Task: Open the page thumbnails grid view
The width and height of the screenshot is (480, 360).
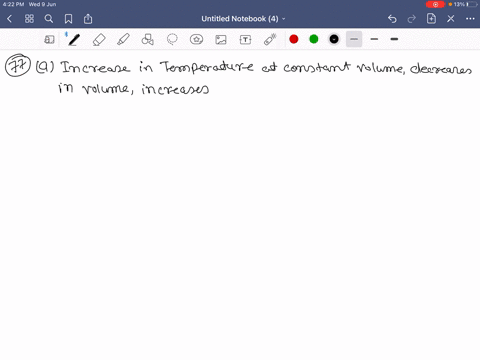Action: coord(29,19)
